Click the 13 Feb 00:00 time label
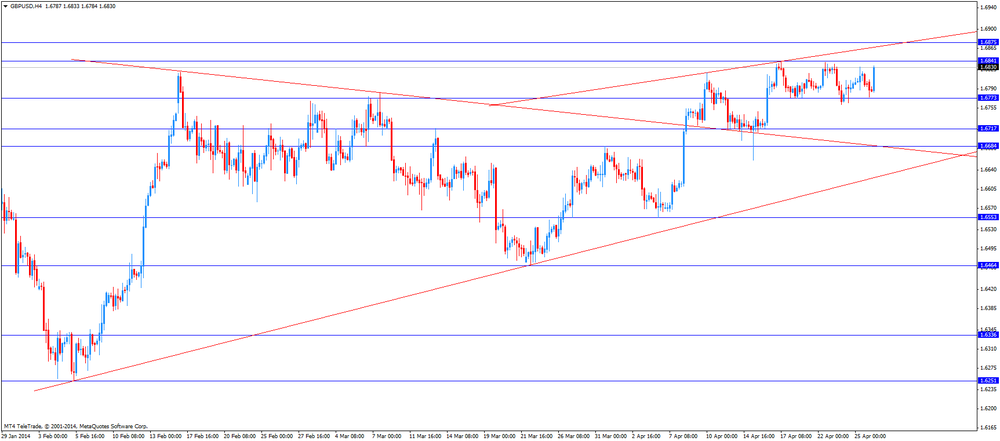The height and width of the screenshot is (441, 1000). [166, 437]
